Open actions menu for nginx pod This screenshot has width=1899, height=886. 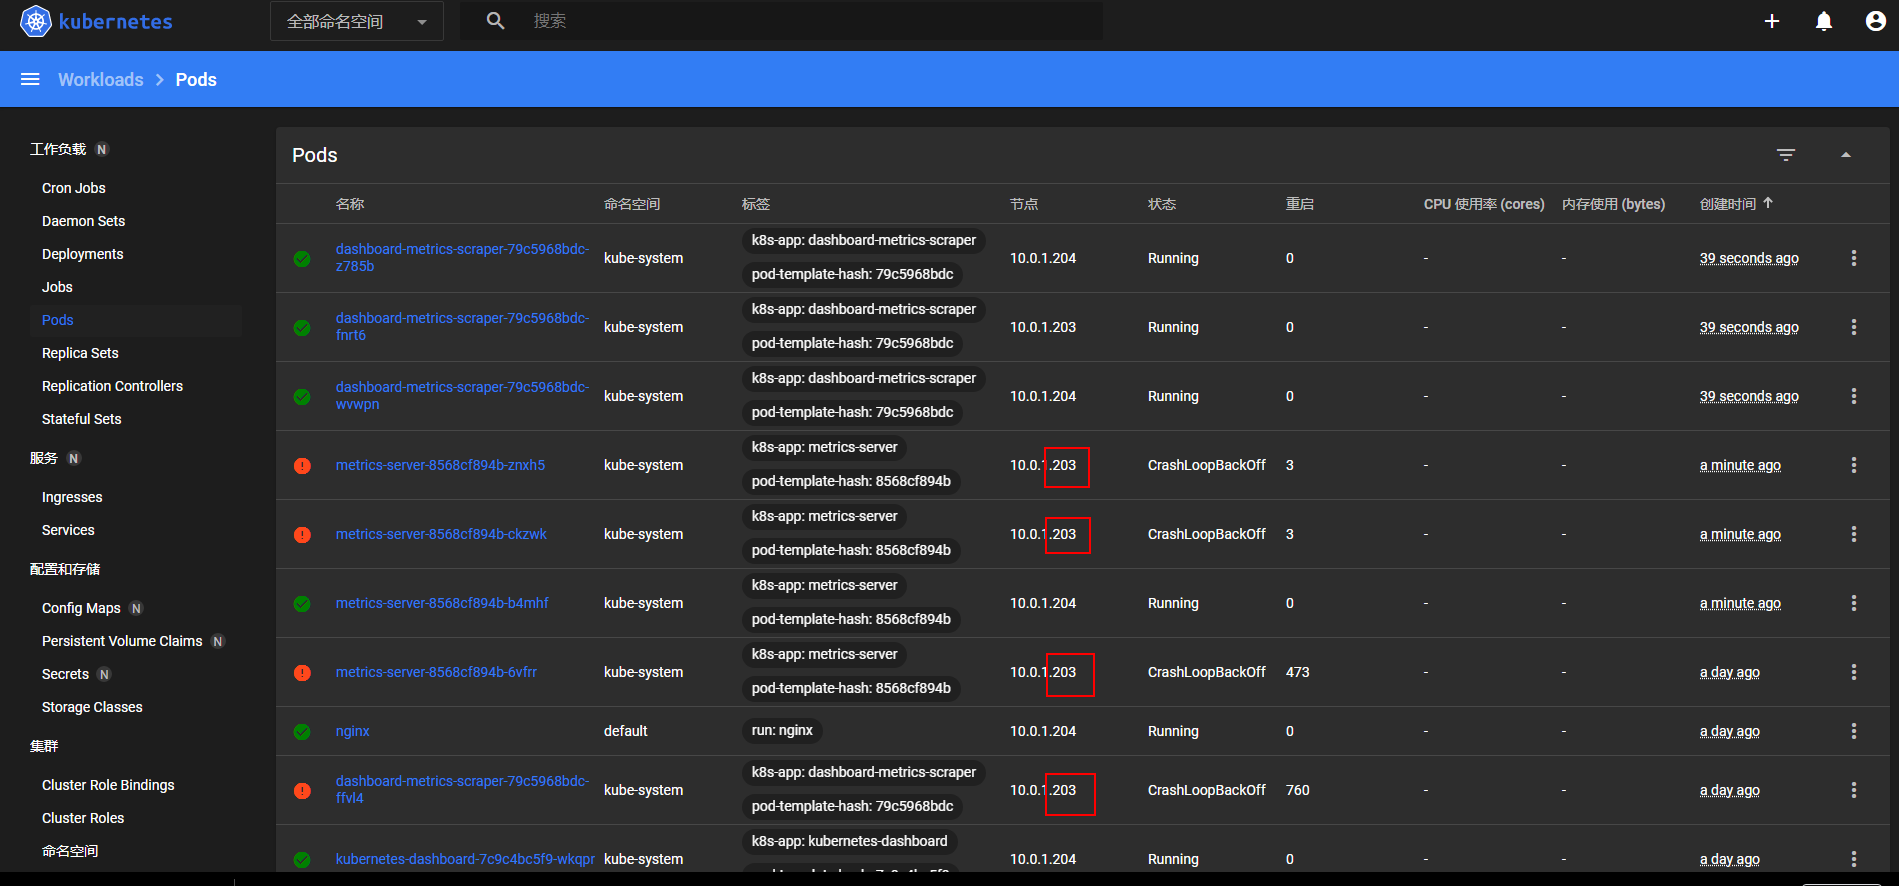tap(1854, 731)
